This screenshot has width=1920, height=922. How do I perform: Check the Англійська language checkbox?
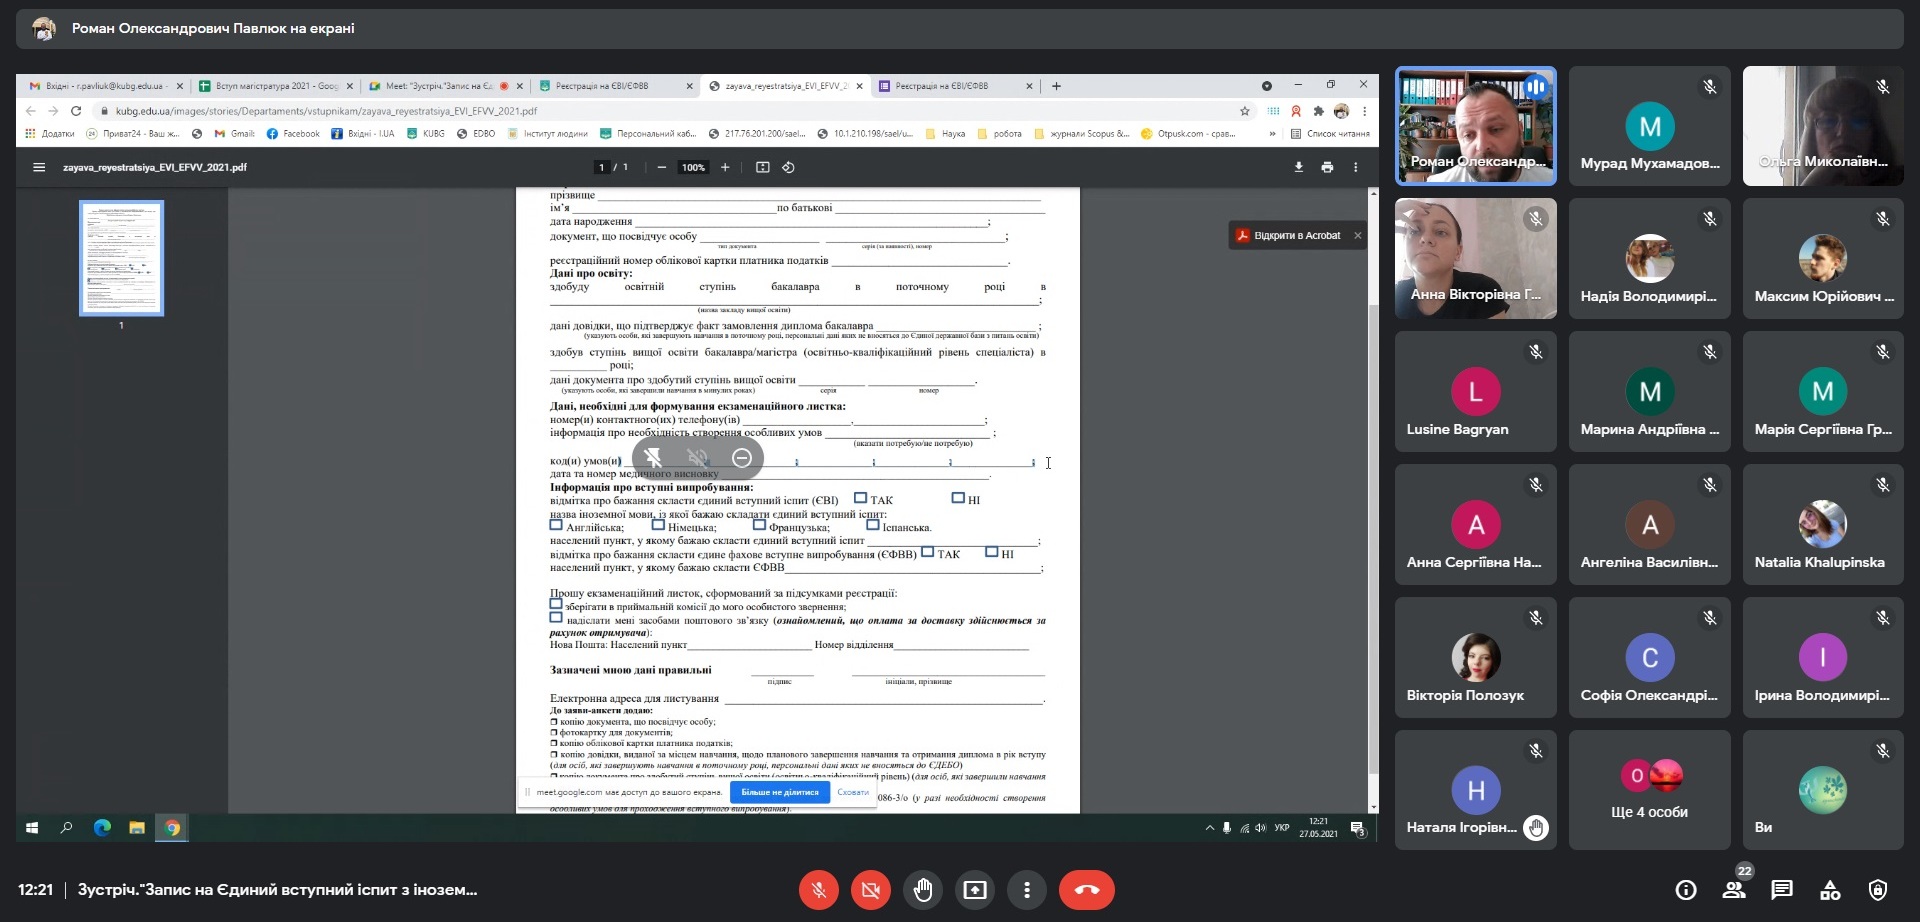(x=556, y=525)
